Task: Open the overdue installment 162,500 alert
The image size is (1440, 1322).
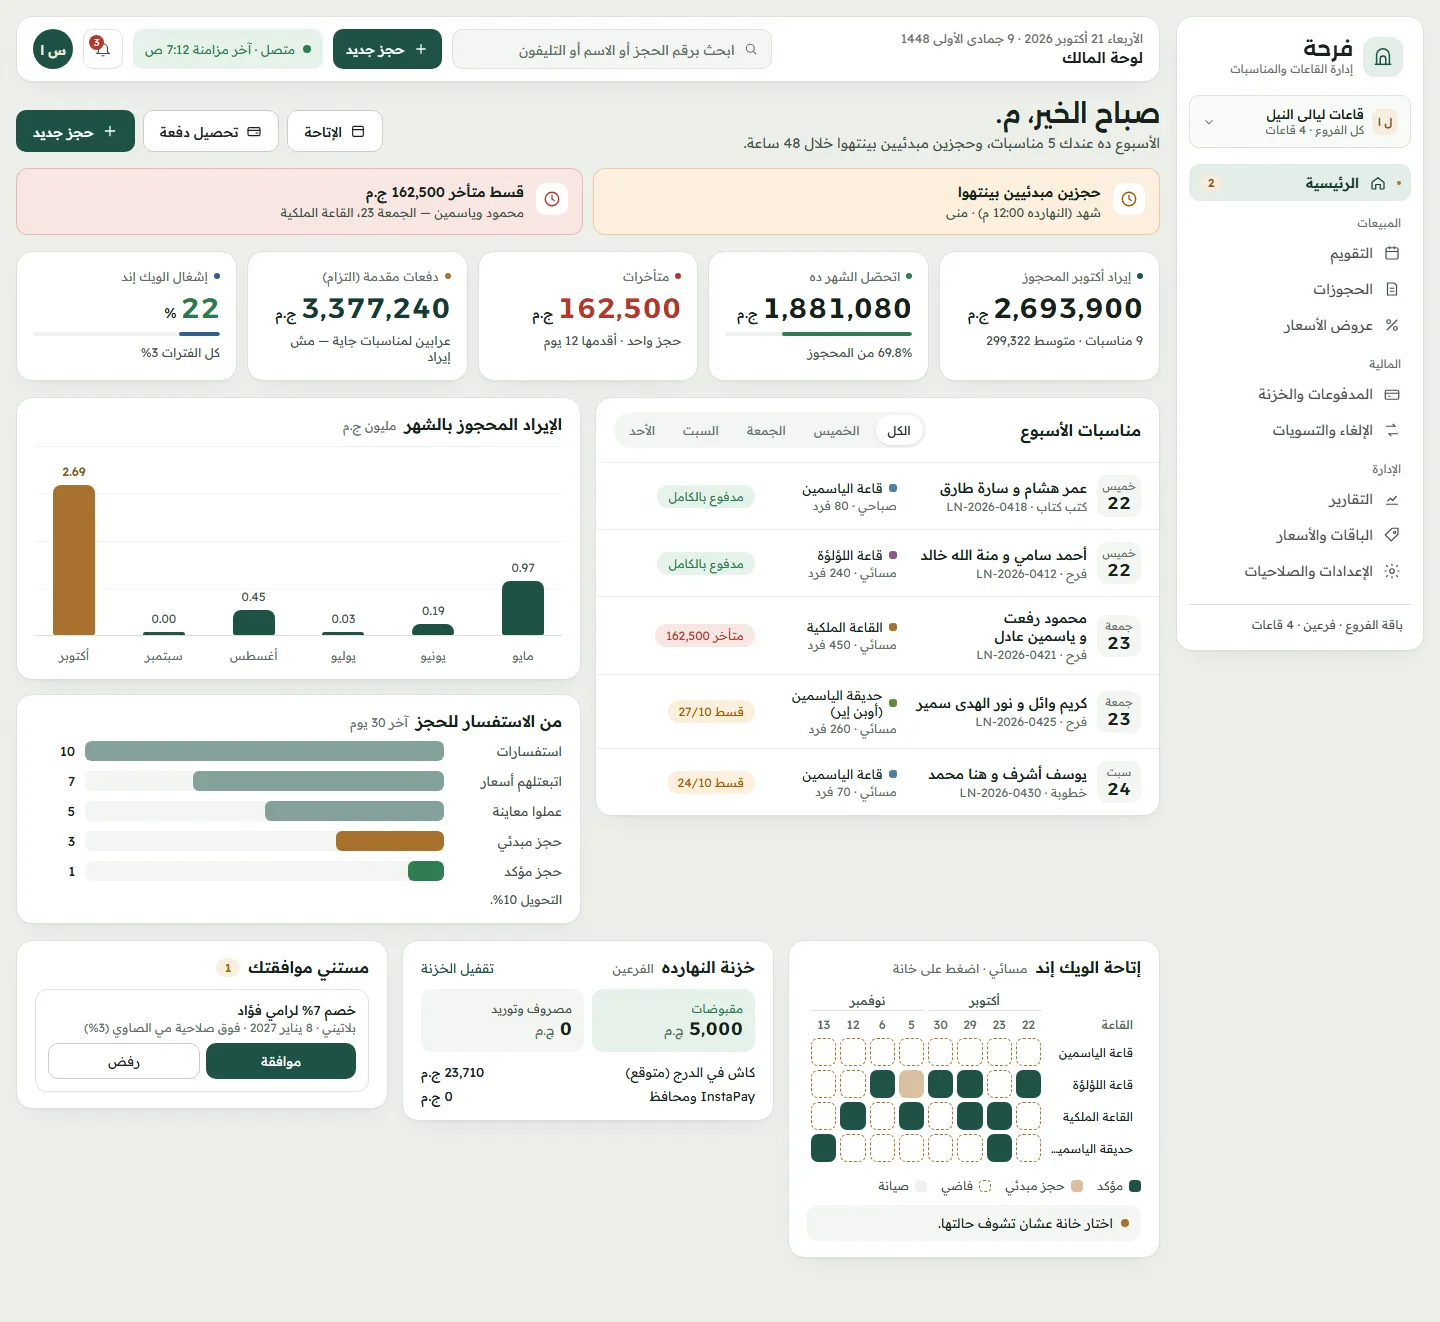Action: point(299,201)
